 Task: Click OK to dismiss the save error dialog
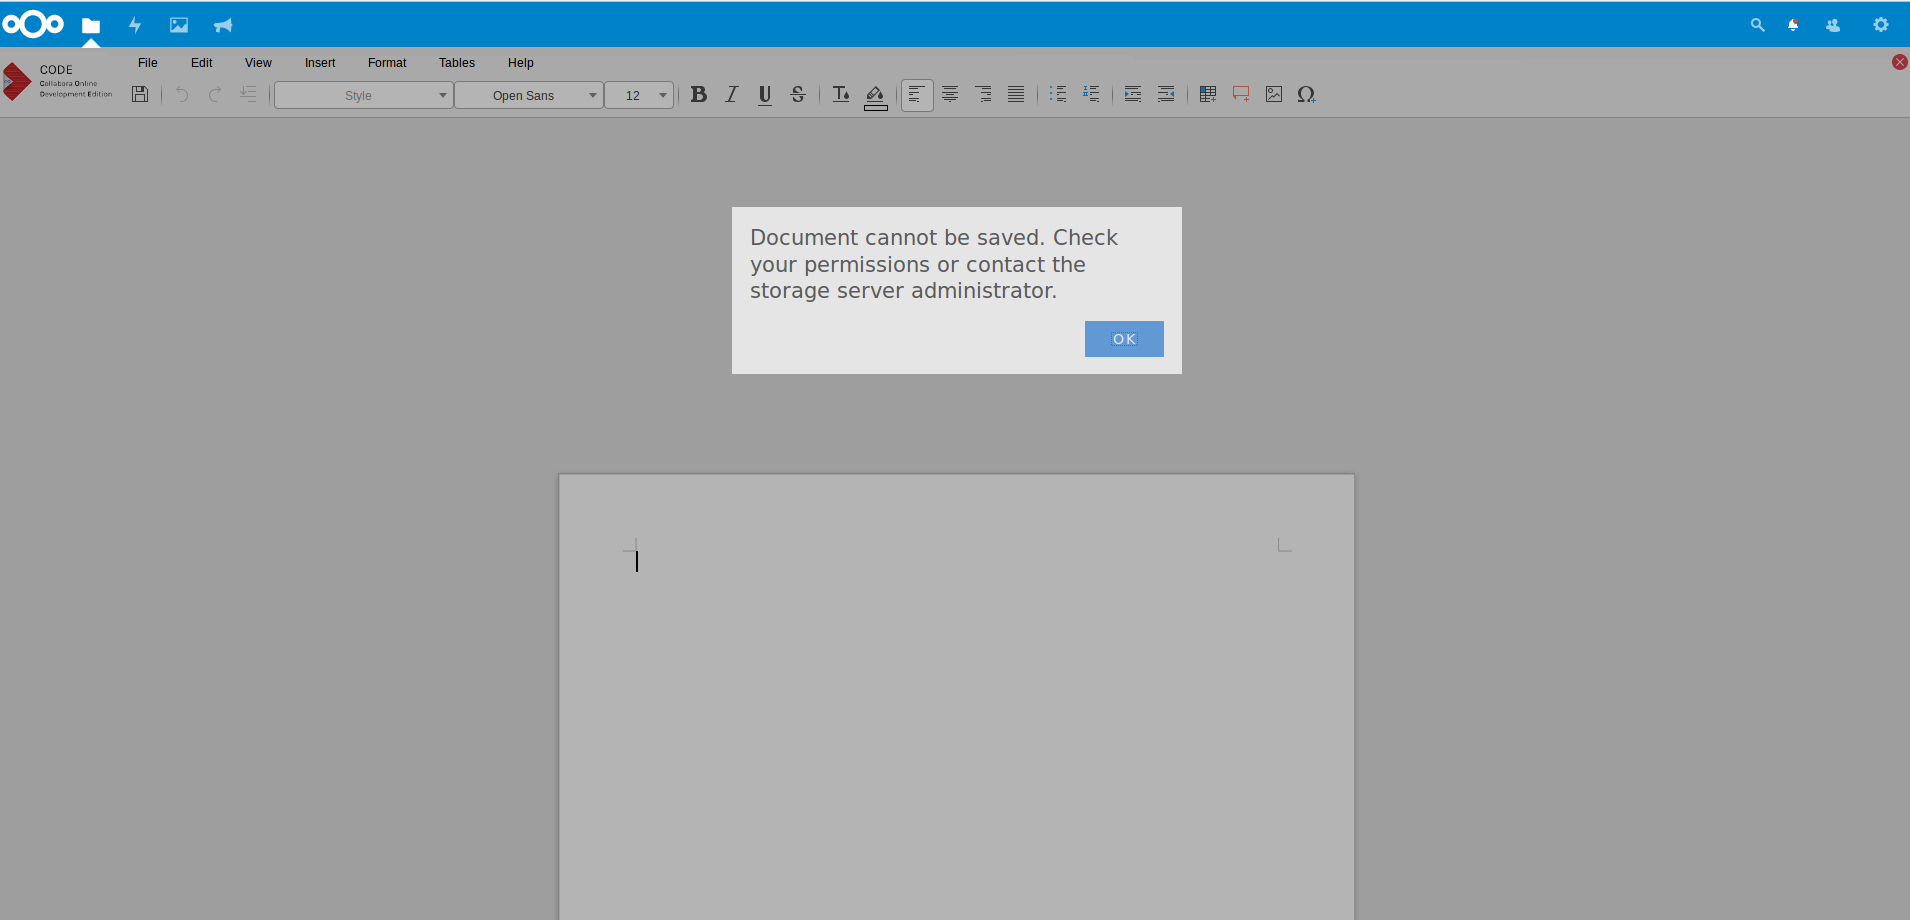pyautogui.click(x=1123, y=338)
